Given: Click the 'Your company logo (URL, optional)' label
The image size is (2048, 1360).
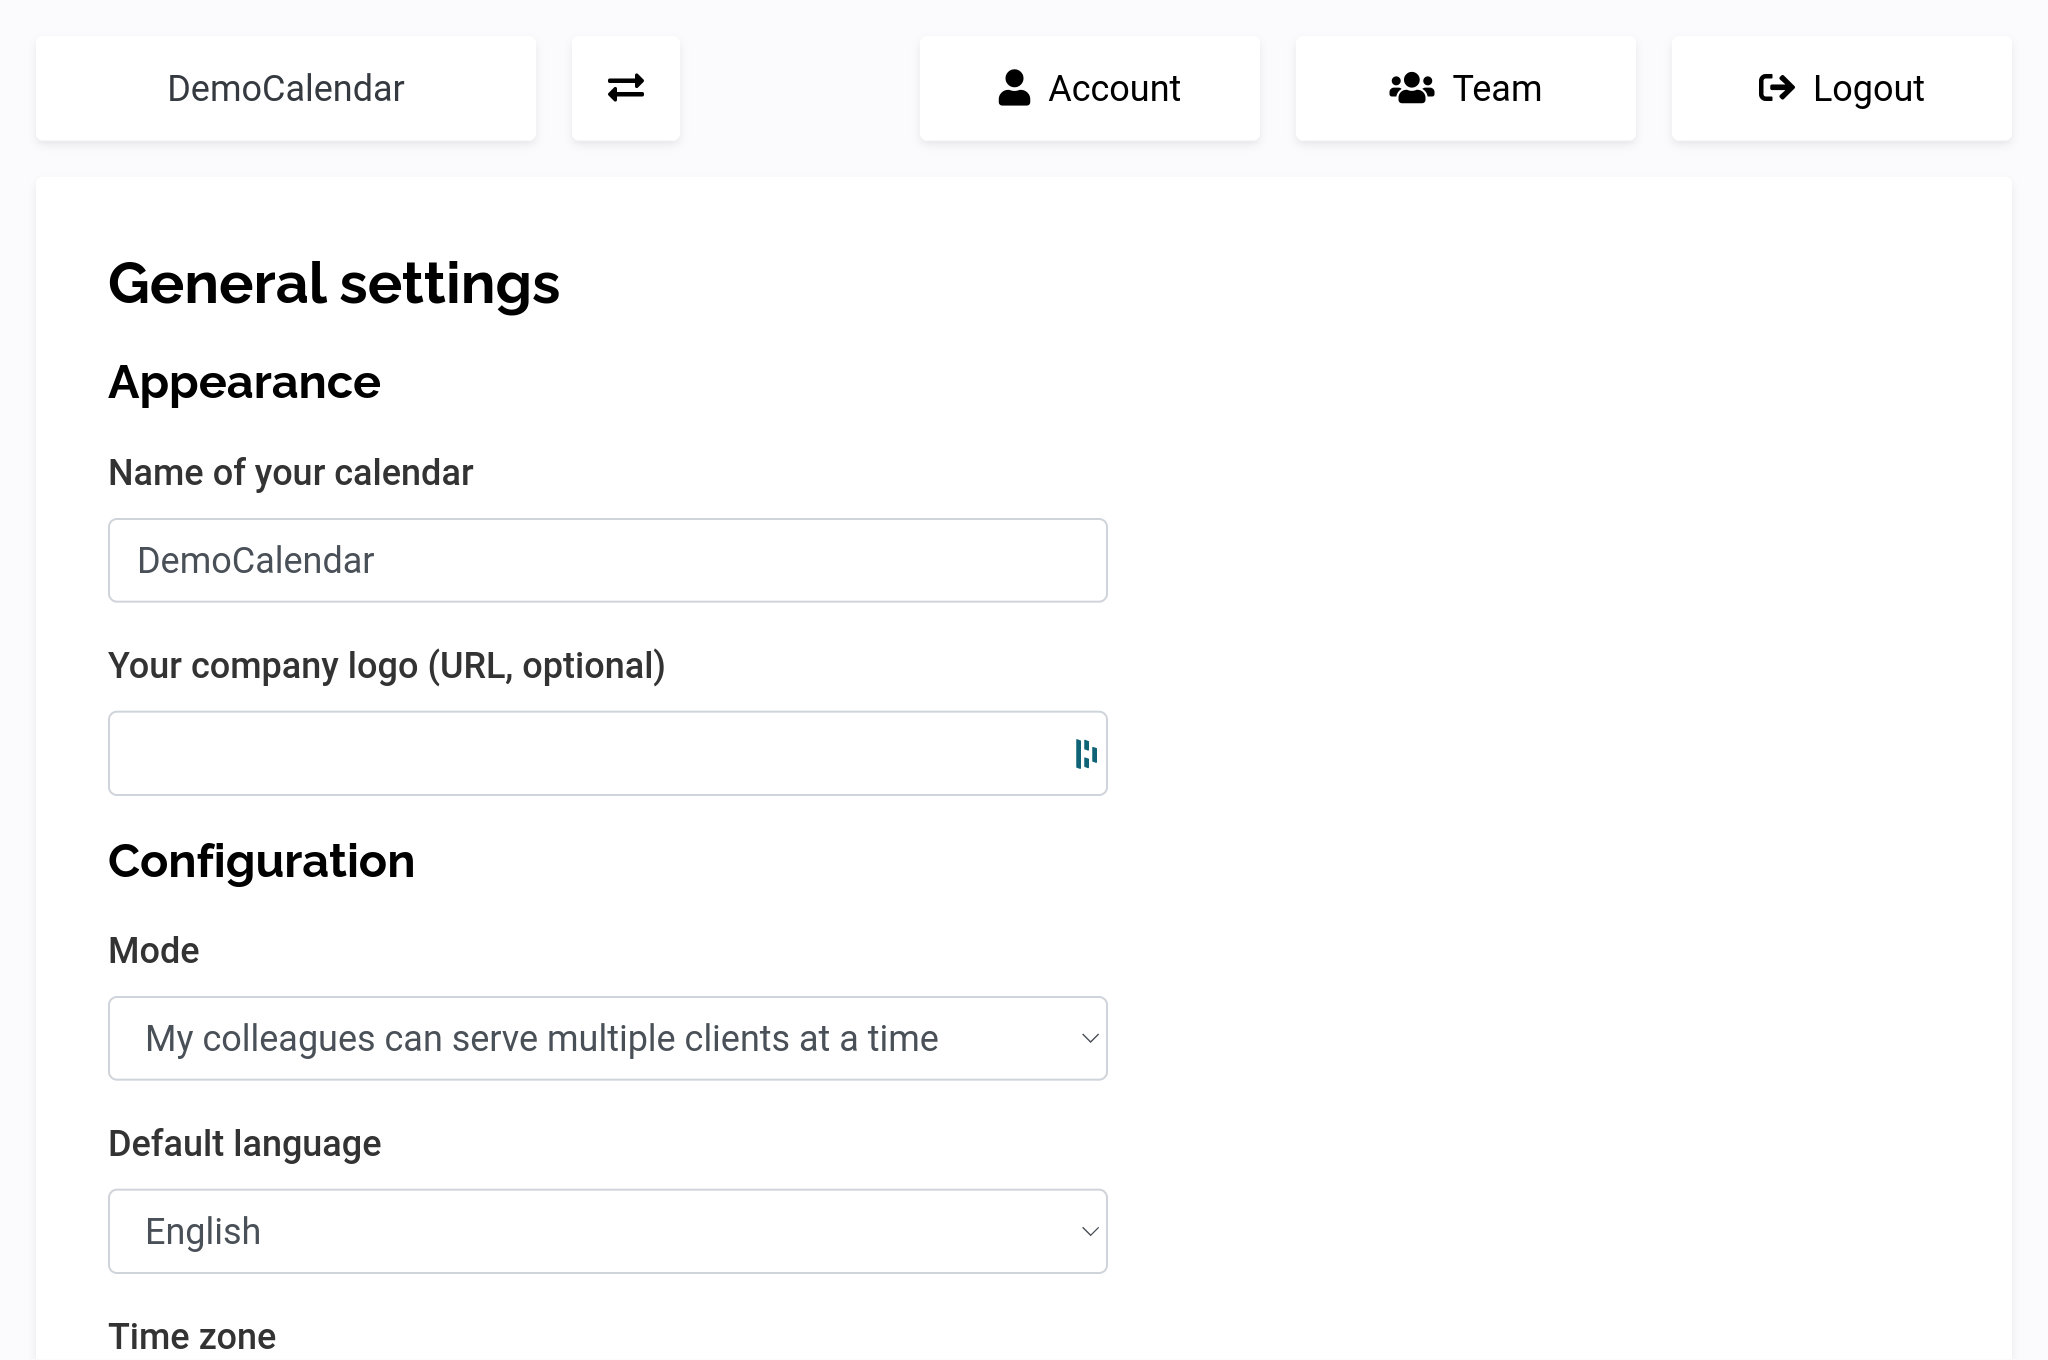Looking at the screenshot, I should [x=387, y=666].
